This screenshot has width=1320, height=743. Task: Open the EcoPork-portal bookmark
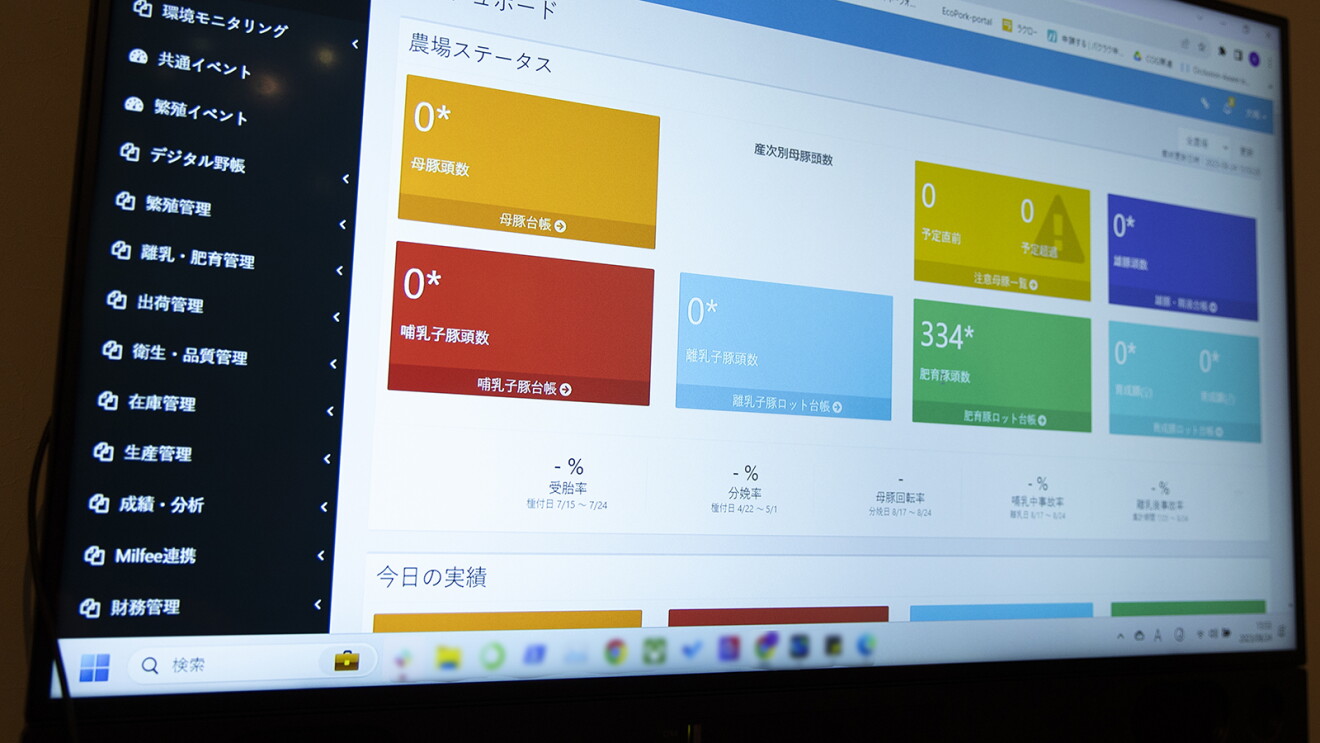(x=966, y=17)
